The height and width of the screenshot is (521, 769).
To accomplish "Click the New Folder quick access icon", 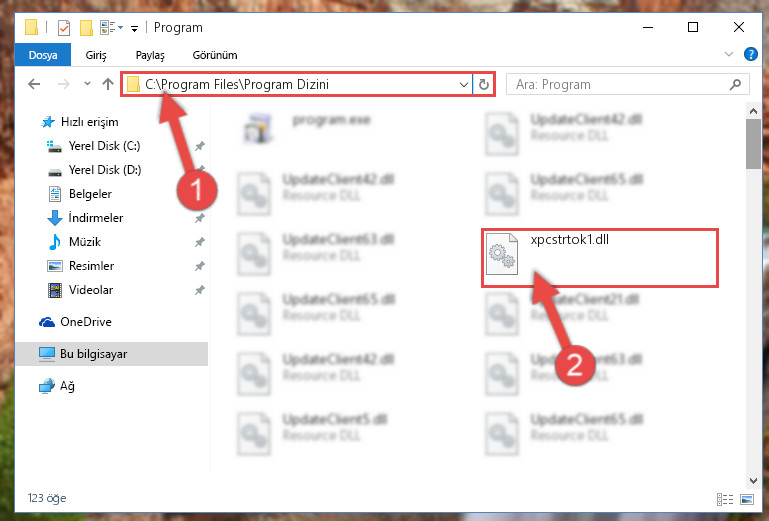I will click(86, 27).
